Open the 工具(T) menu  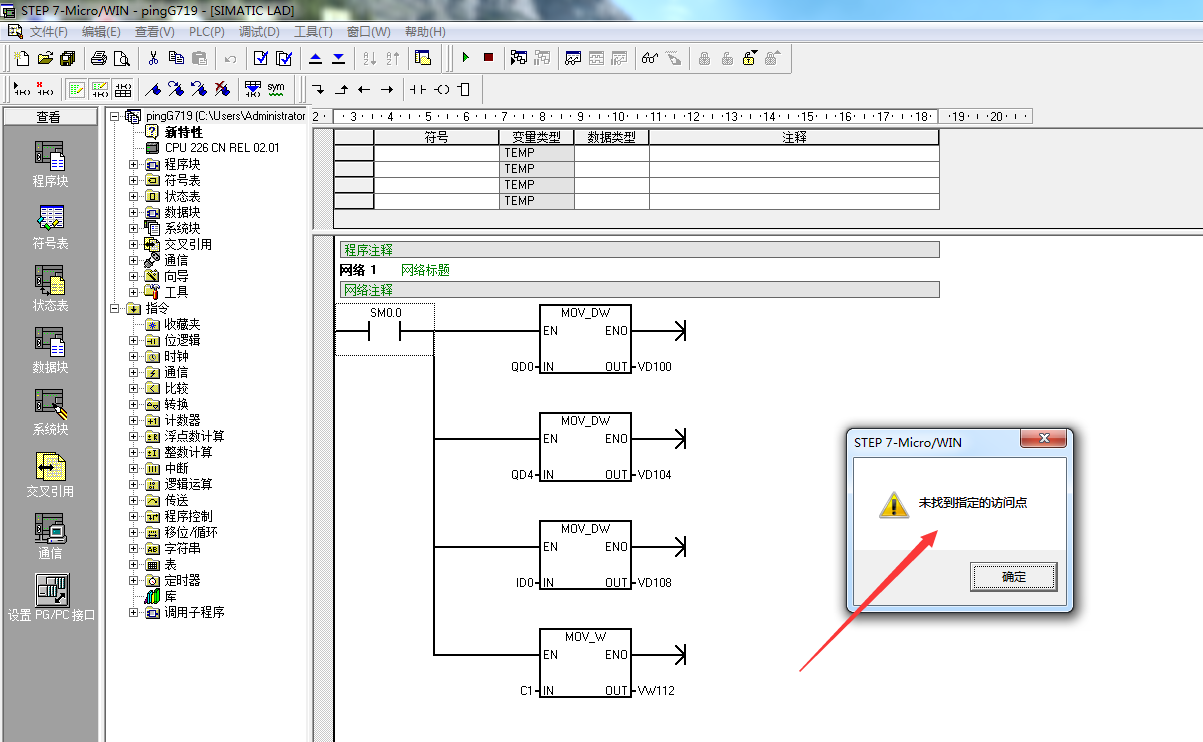point(313,32)
